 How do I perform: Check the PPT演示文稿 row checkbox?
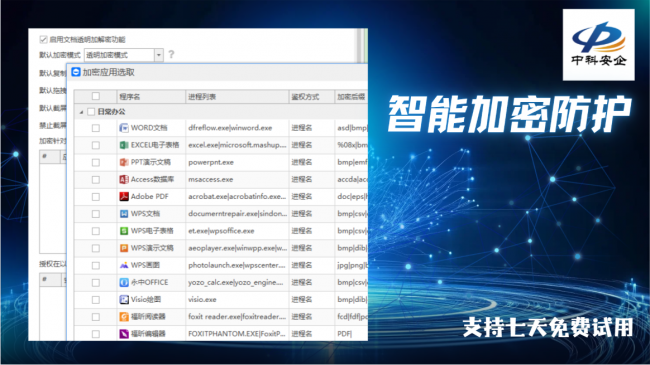(96, 162)
